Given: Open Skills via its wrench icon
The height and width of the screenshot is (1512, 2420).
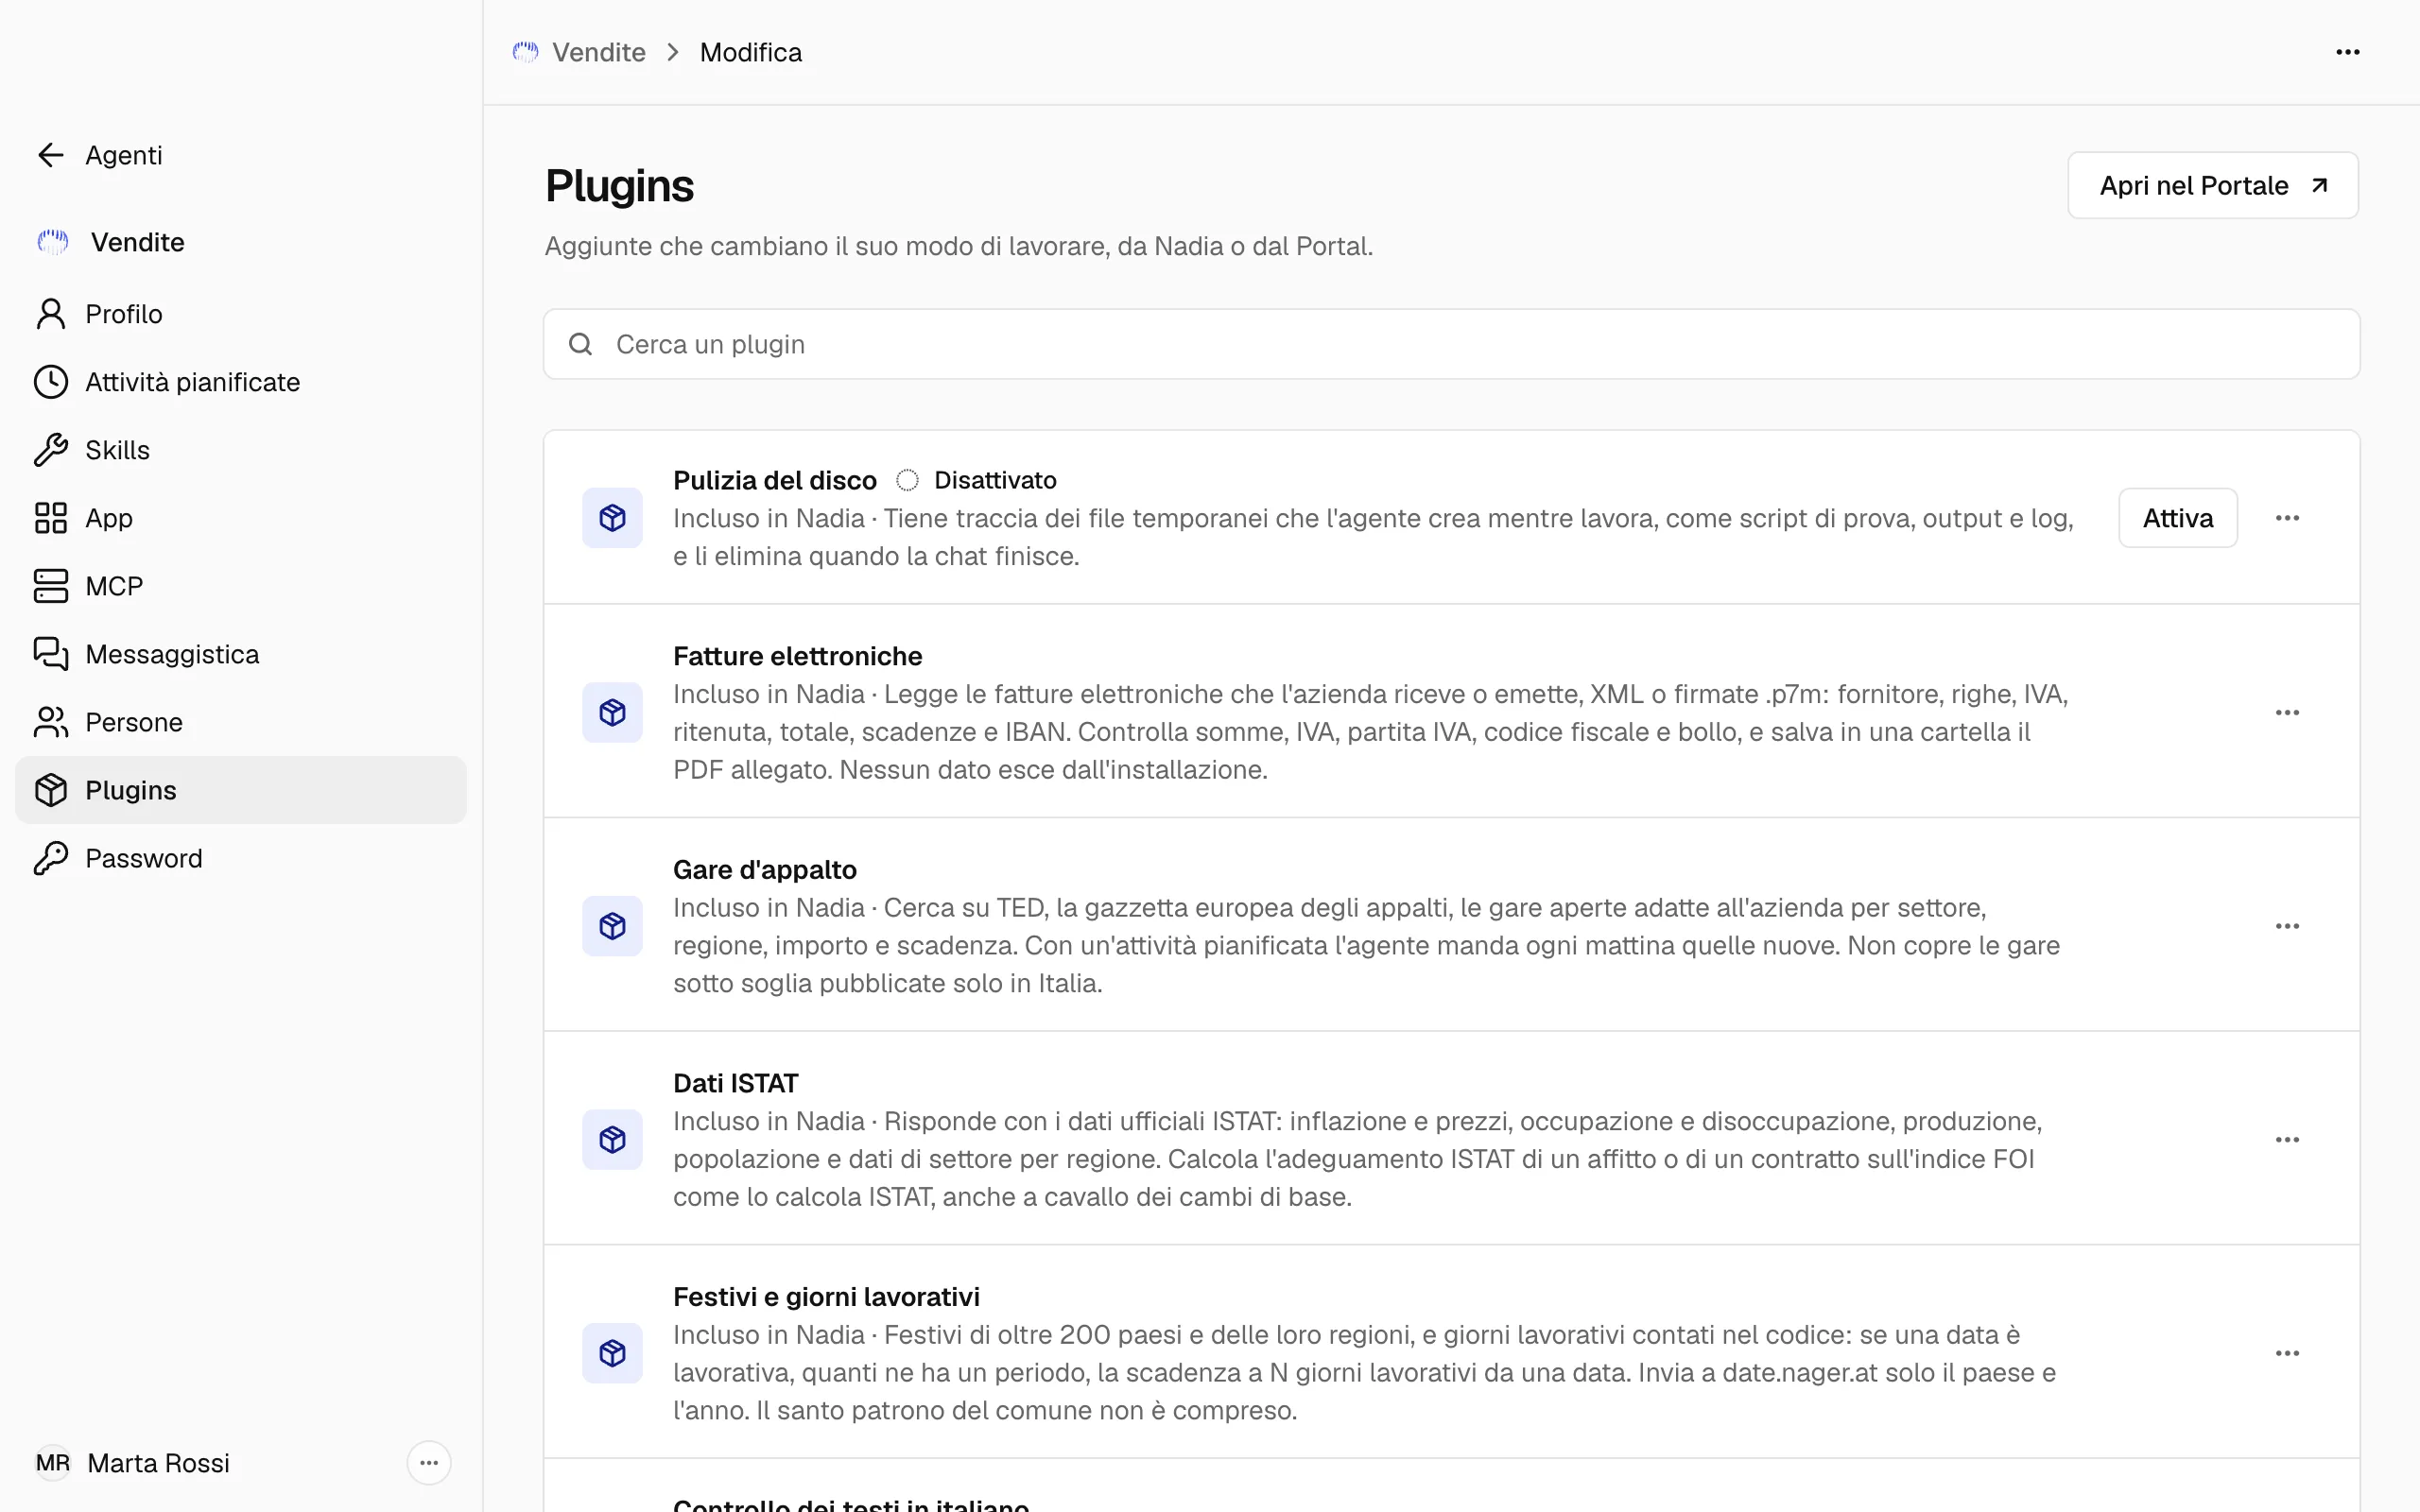Looking at the screenshot, I should tap(50, 450).
